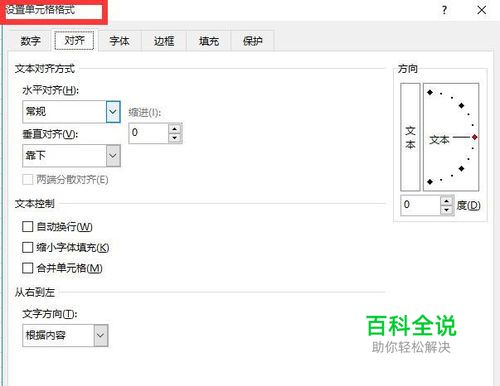The width and height of the screenshot is (500, 386).
Task: Increase the 缩进 indent value
Action: coord(175,129)
